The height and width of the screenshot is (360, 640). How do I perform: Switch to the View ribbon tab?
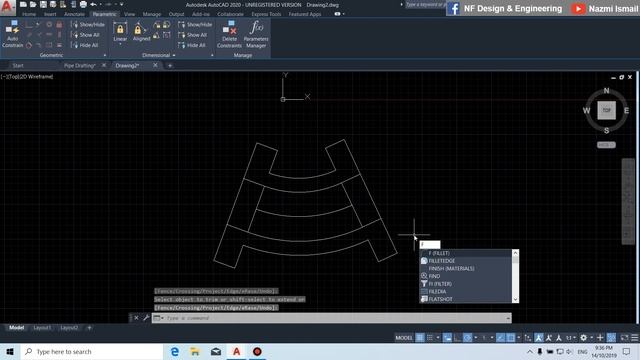[129, 14]
